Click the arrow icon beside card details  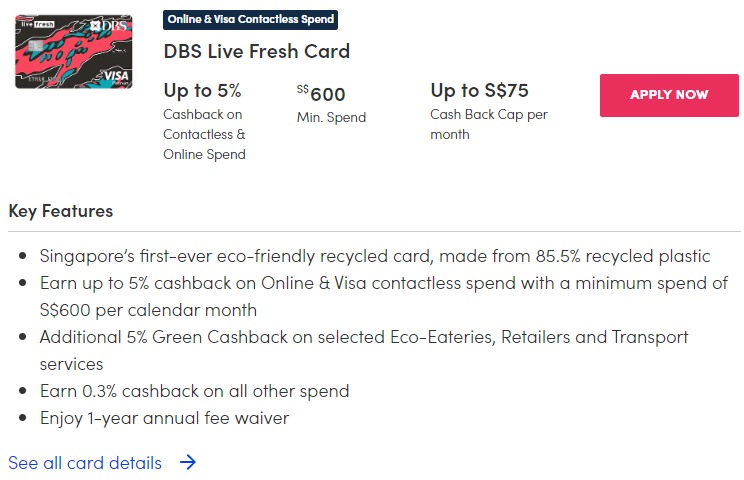pos(187,463)
